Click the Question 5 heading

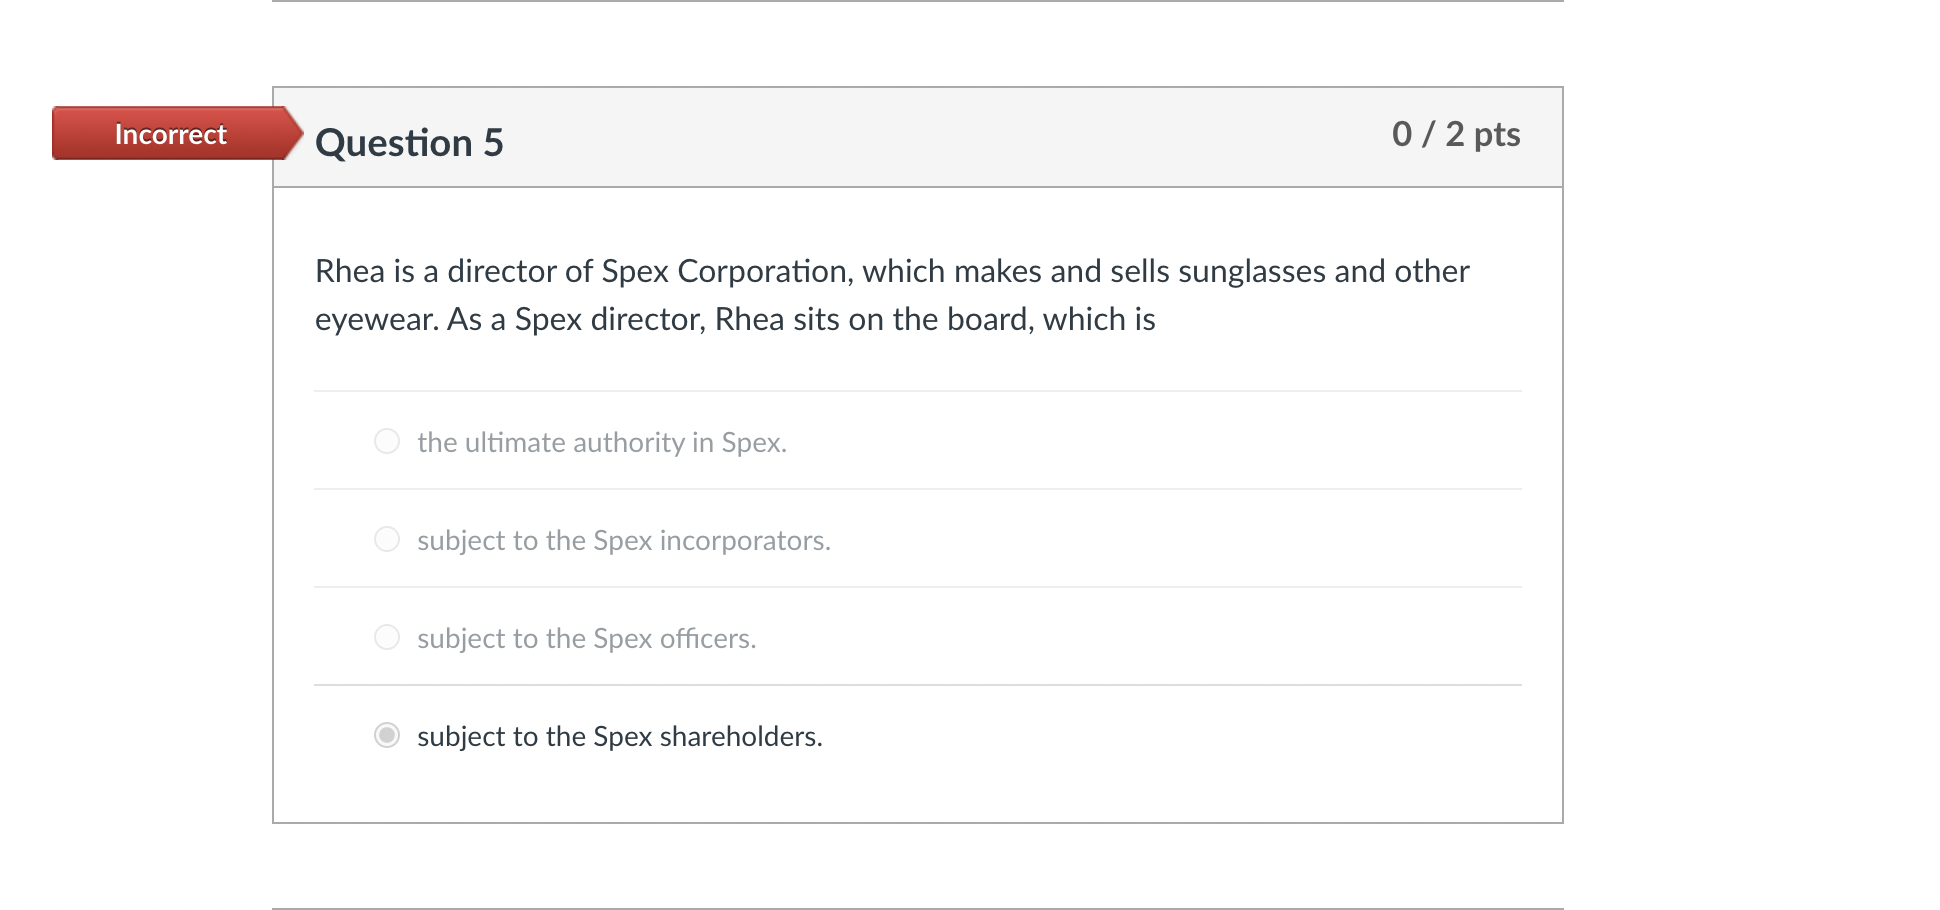408,142
